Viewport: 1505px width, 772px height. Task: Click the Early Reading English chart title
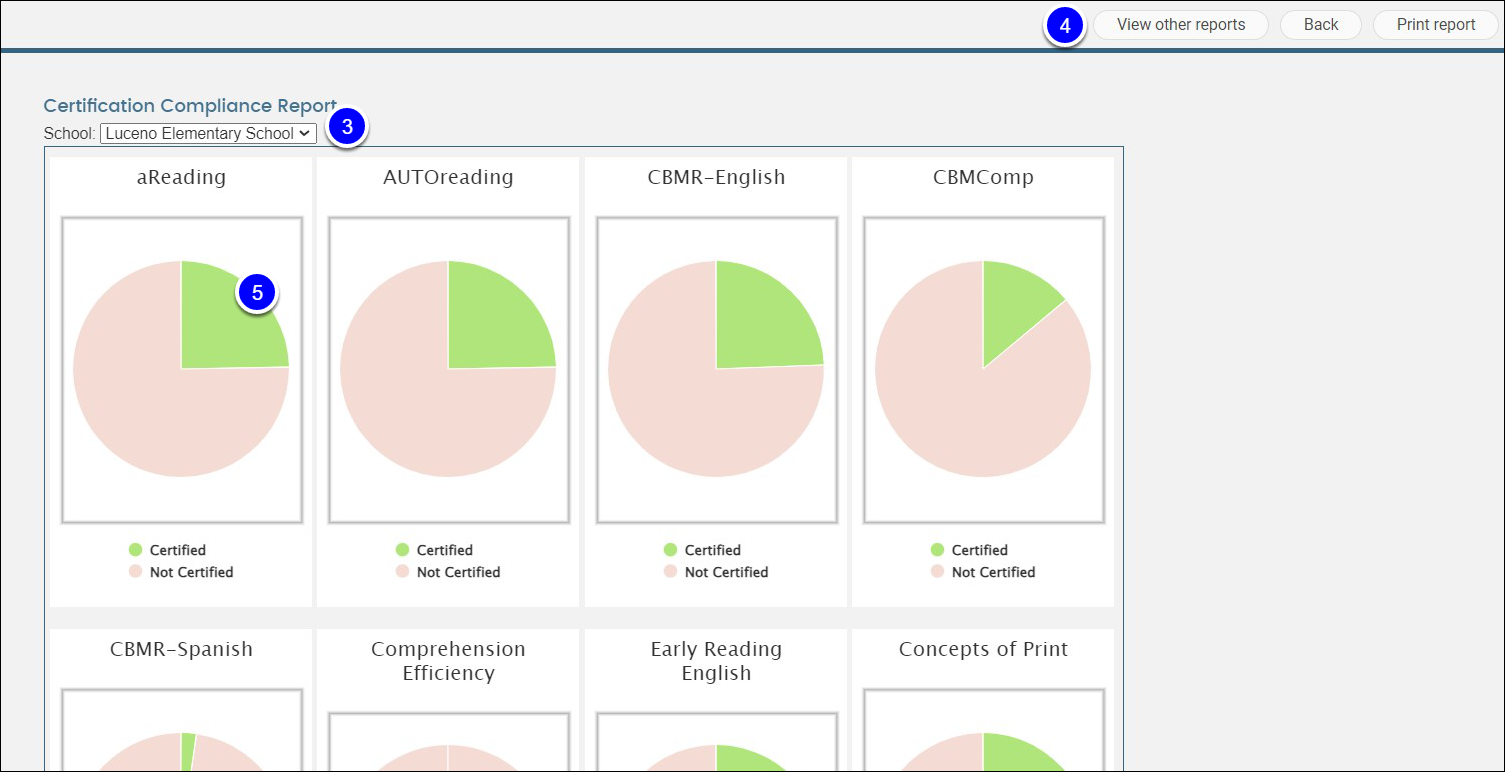click(716, 661)
